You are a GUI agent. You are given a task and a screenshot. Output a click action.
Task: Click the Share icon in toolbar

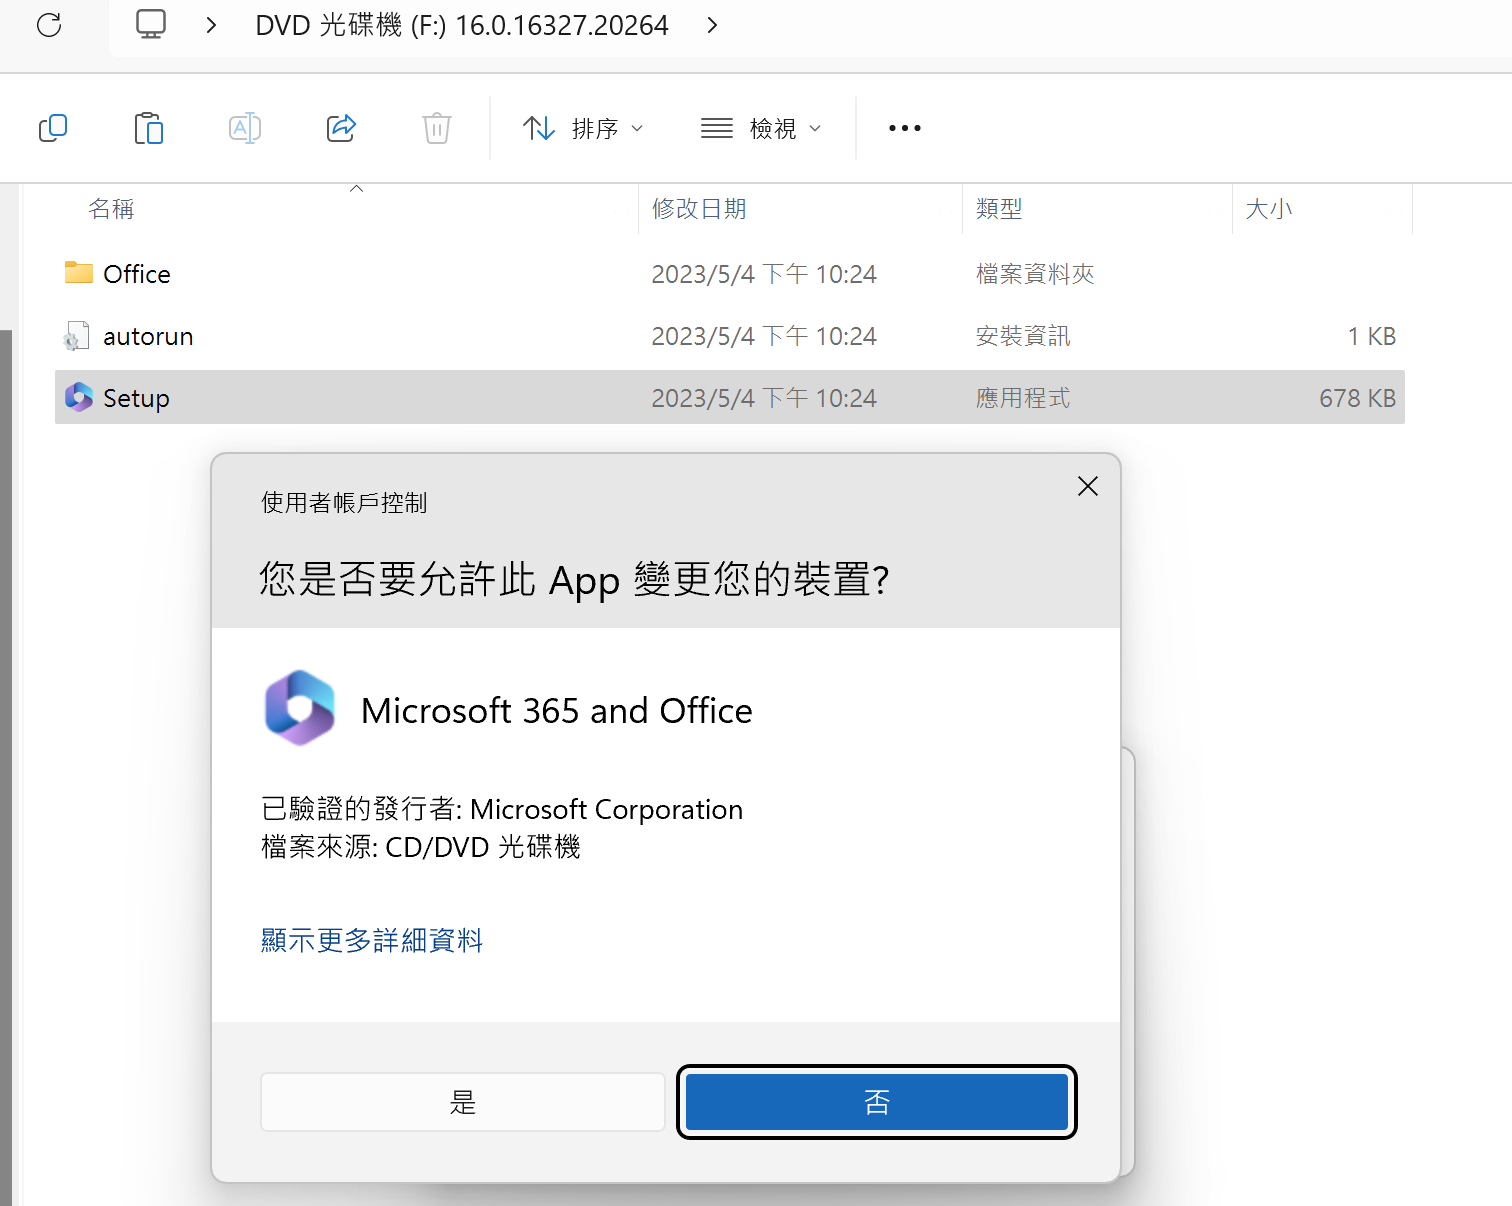click(341, 128)
